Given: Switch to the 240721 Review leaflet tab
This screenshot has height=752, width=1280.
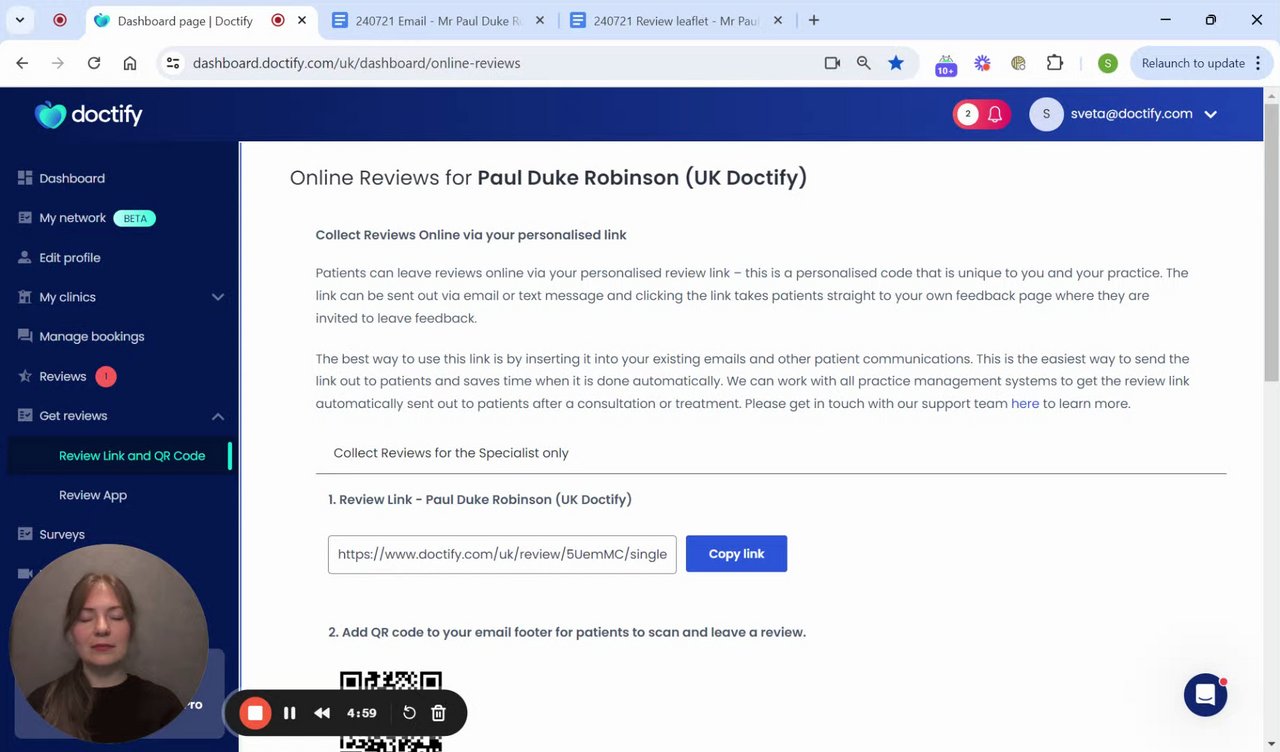Looking at the screenshot, I should click(676, 20).
